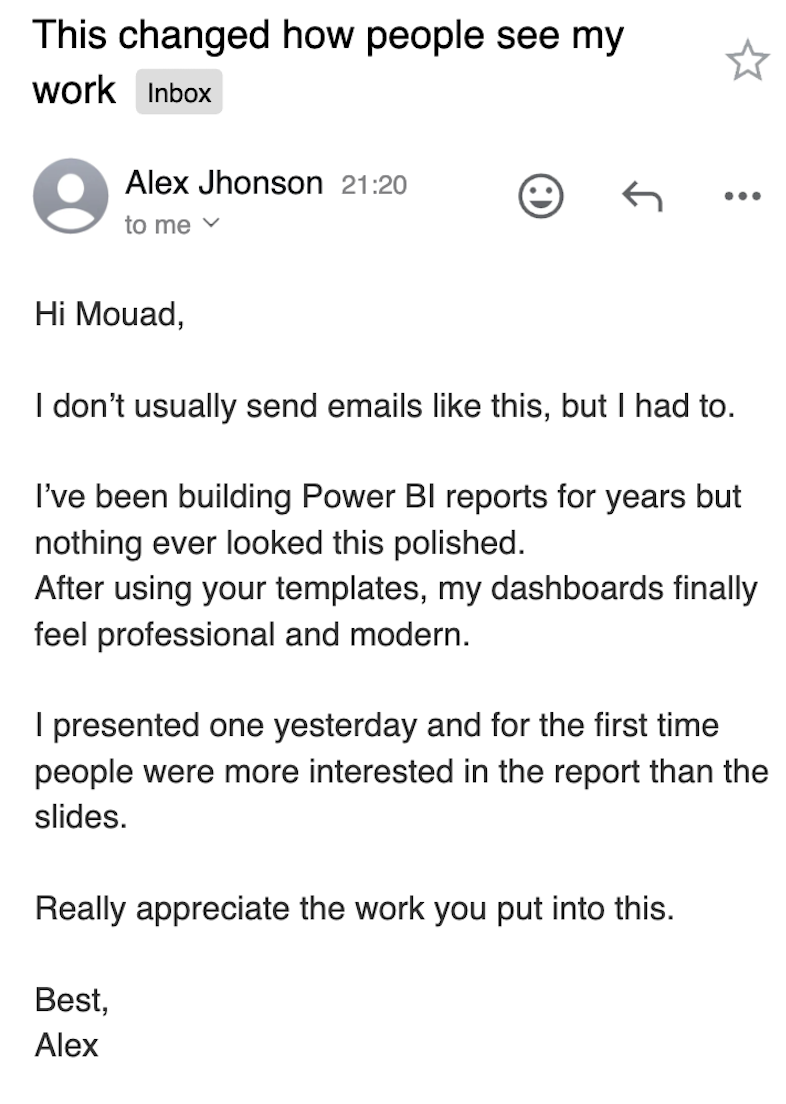The image size is (786, 1104).
Task: Click the 'to me' recipient text
Action: [157, 226]
